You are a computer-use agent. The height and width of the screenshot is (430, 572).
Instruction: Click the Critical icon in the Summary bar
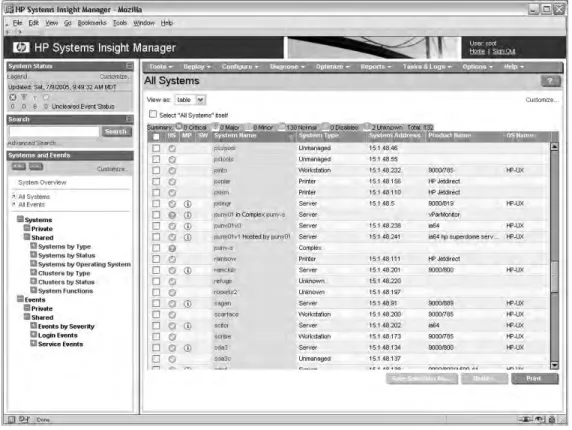[179, 127]
